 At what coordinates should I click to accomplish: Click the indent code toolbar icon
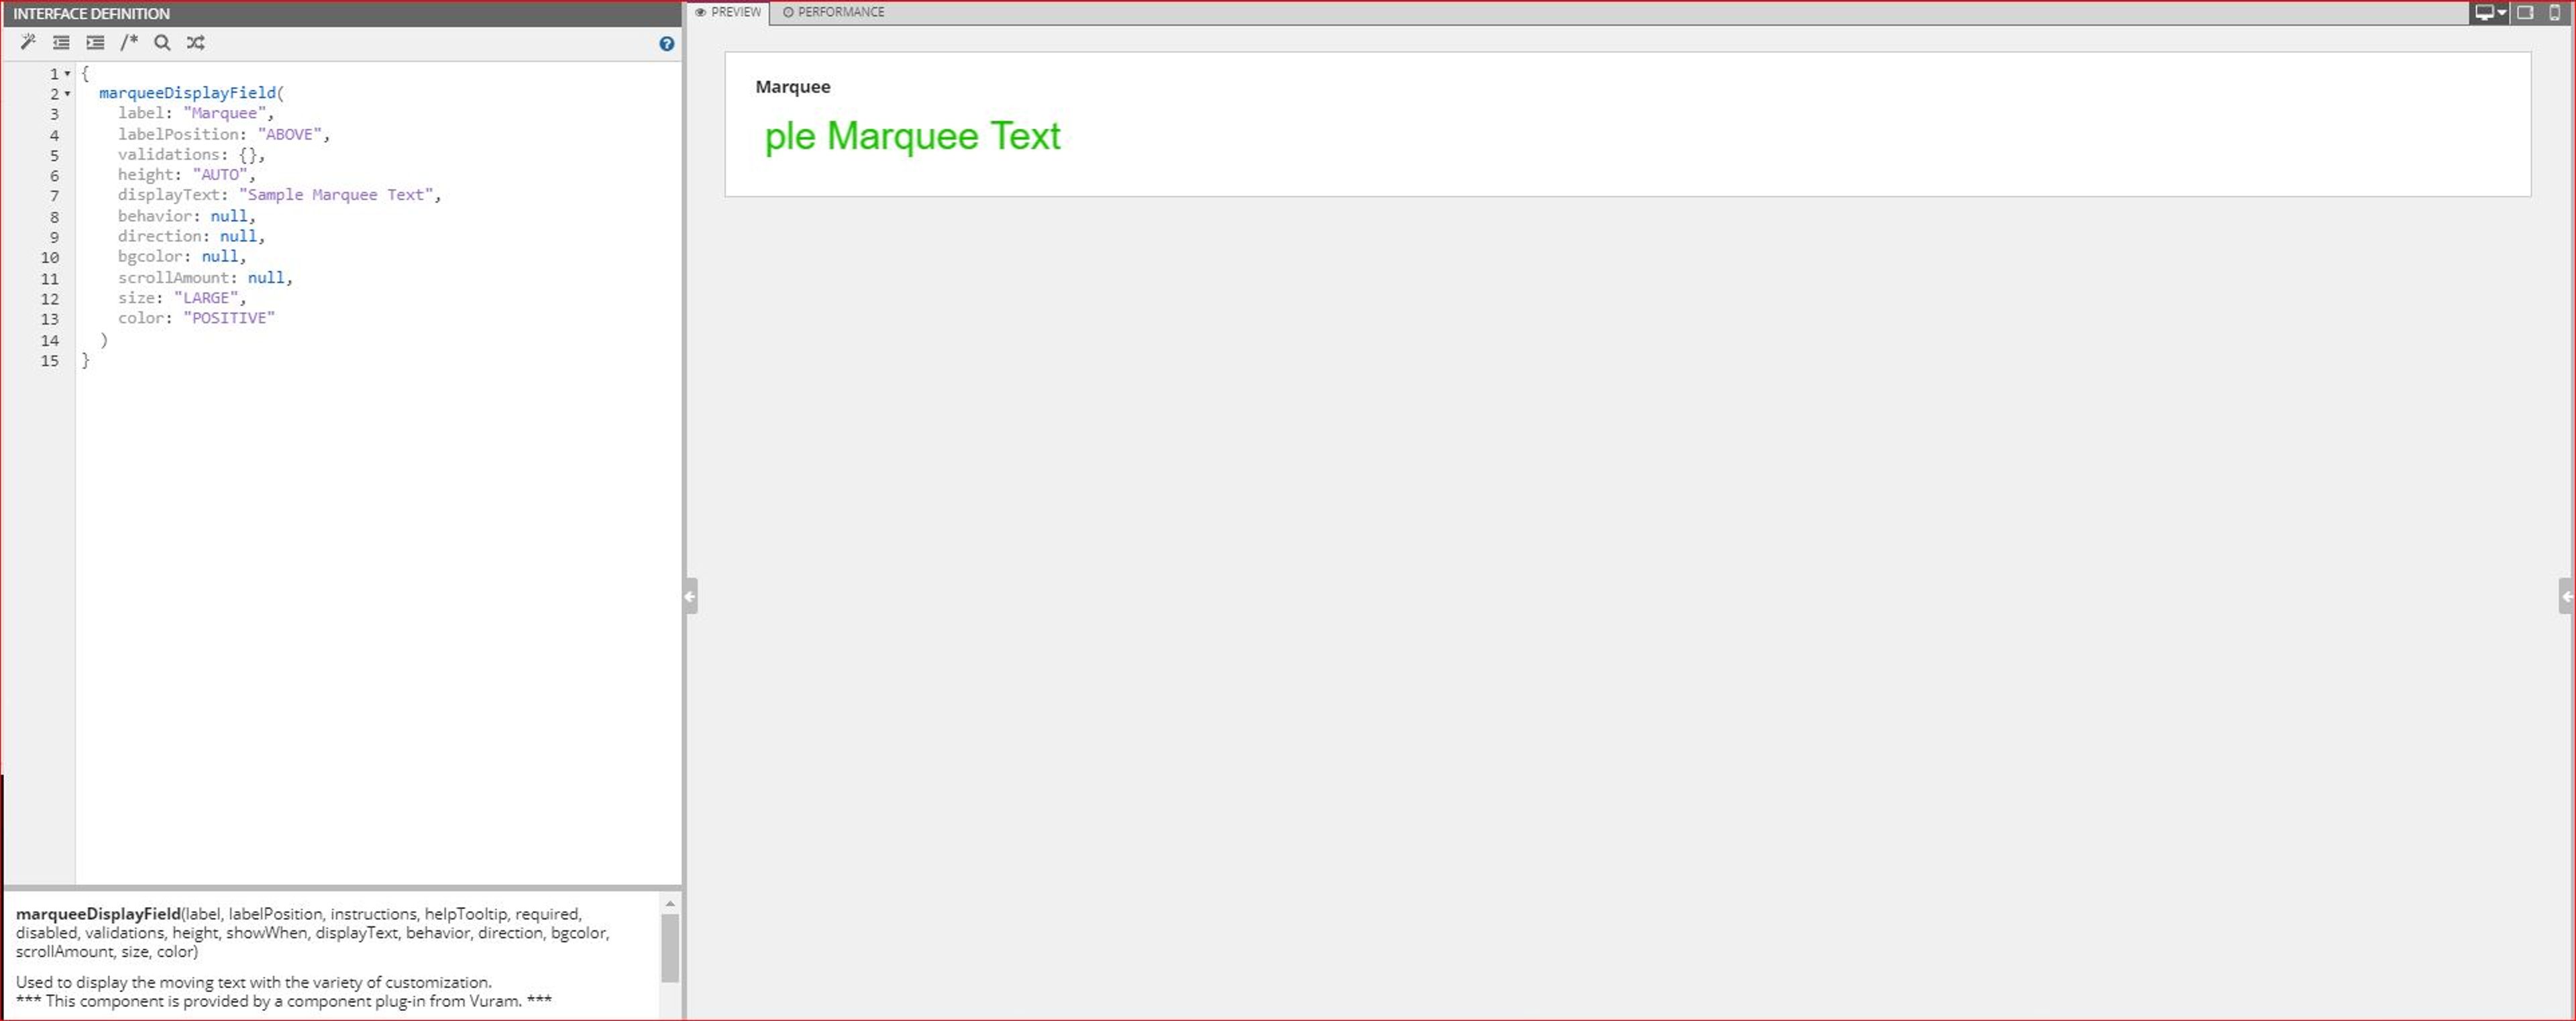[x=95, y=42]
